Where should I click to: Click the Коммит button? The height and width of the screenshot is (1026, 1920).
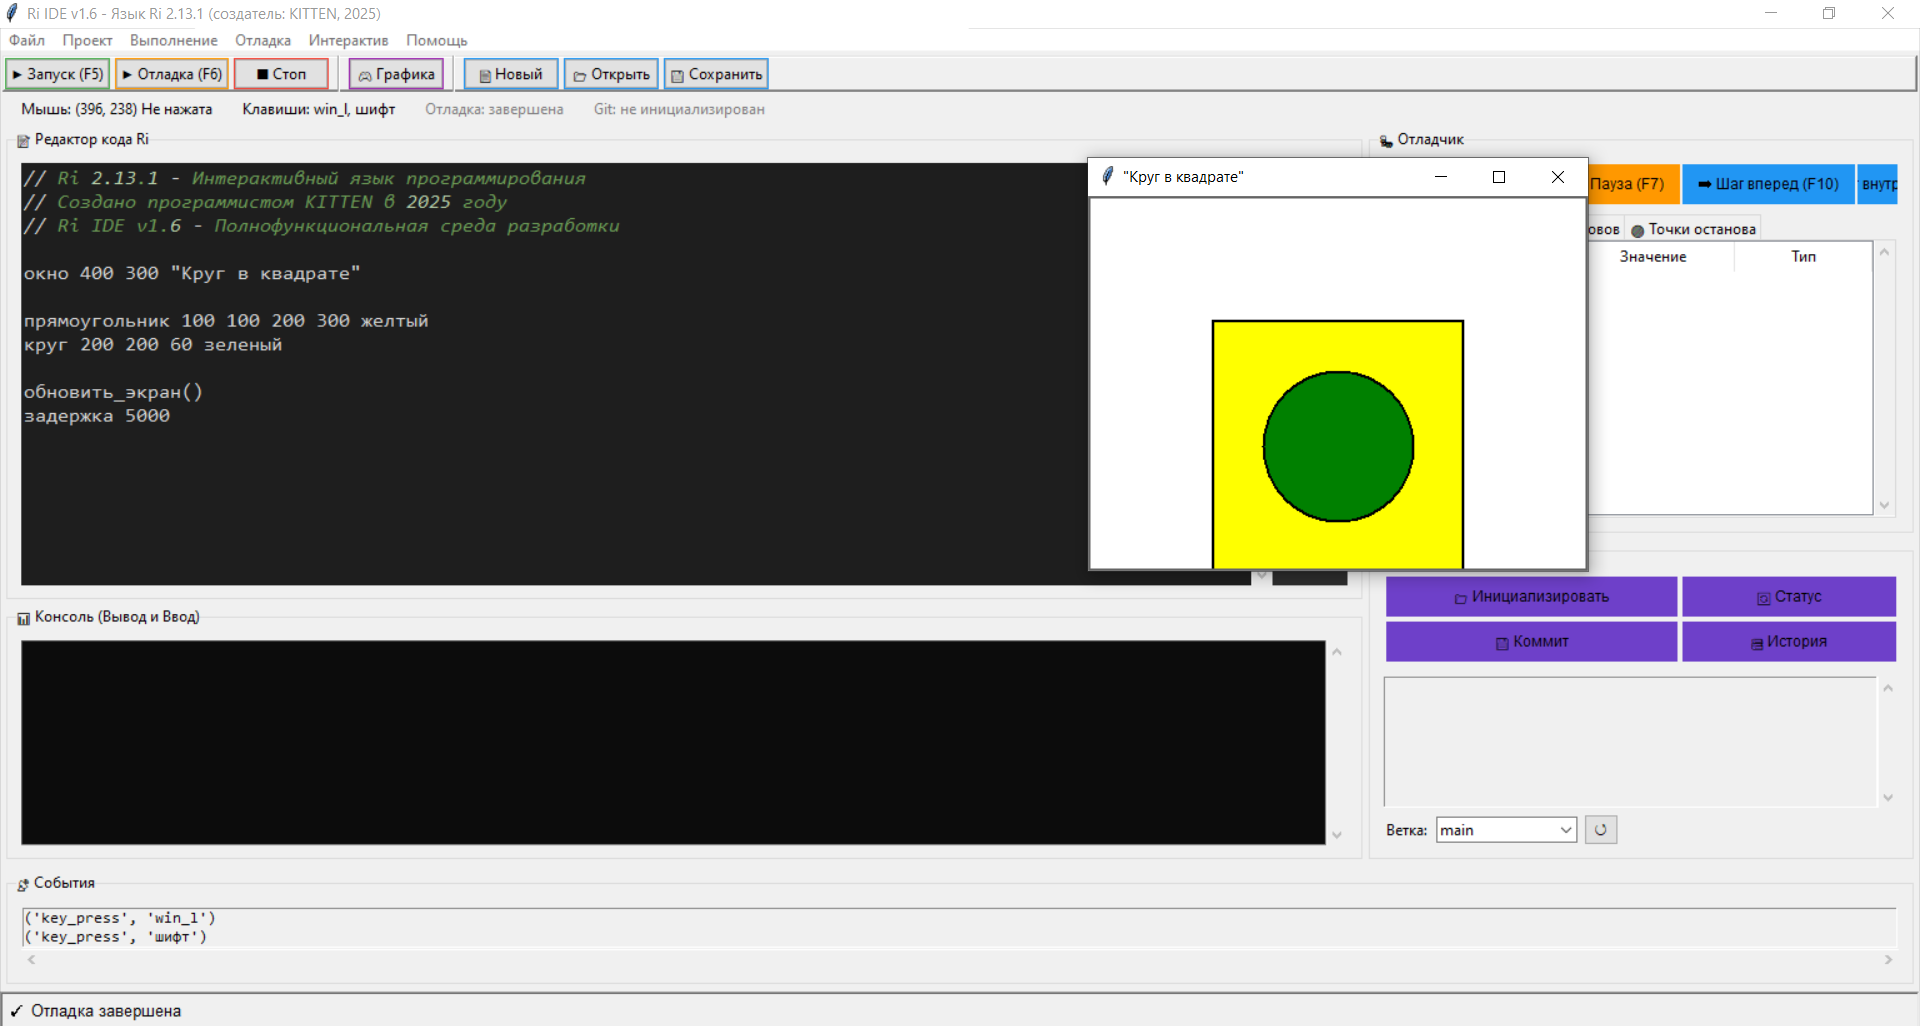pyautogui.click(x=1531, y=642)
